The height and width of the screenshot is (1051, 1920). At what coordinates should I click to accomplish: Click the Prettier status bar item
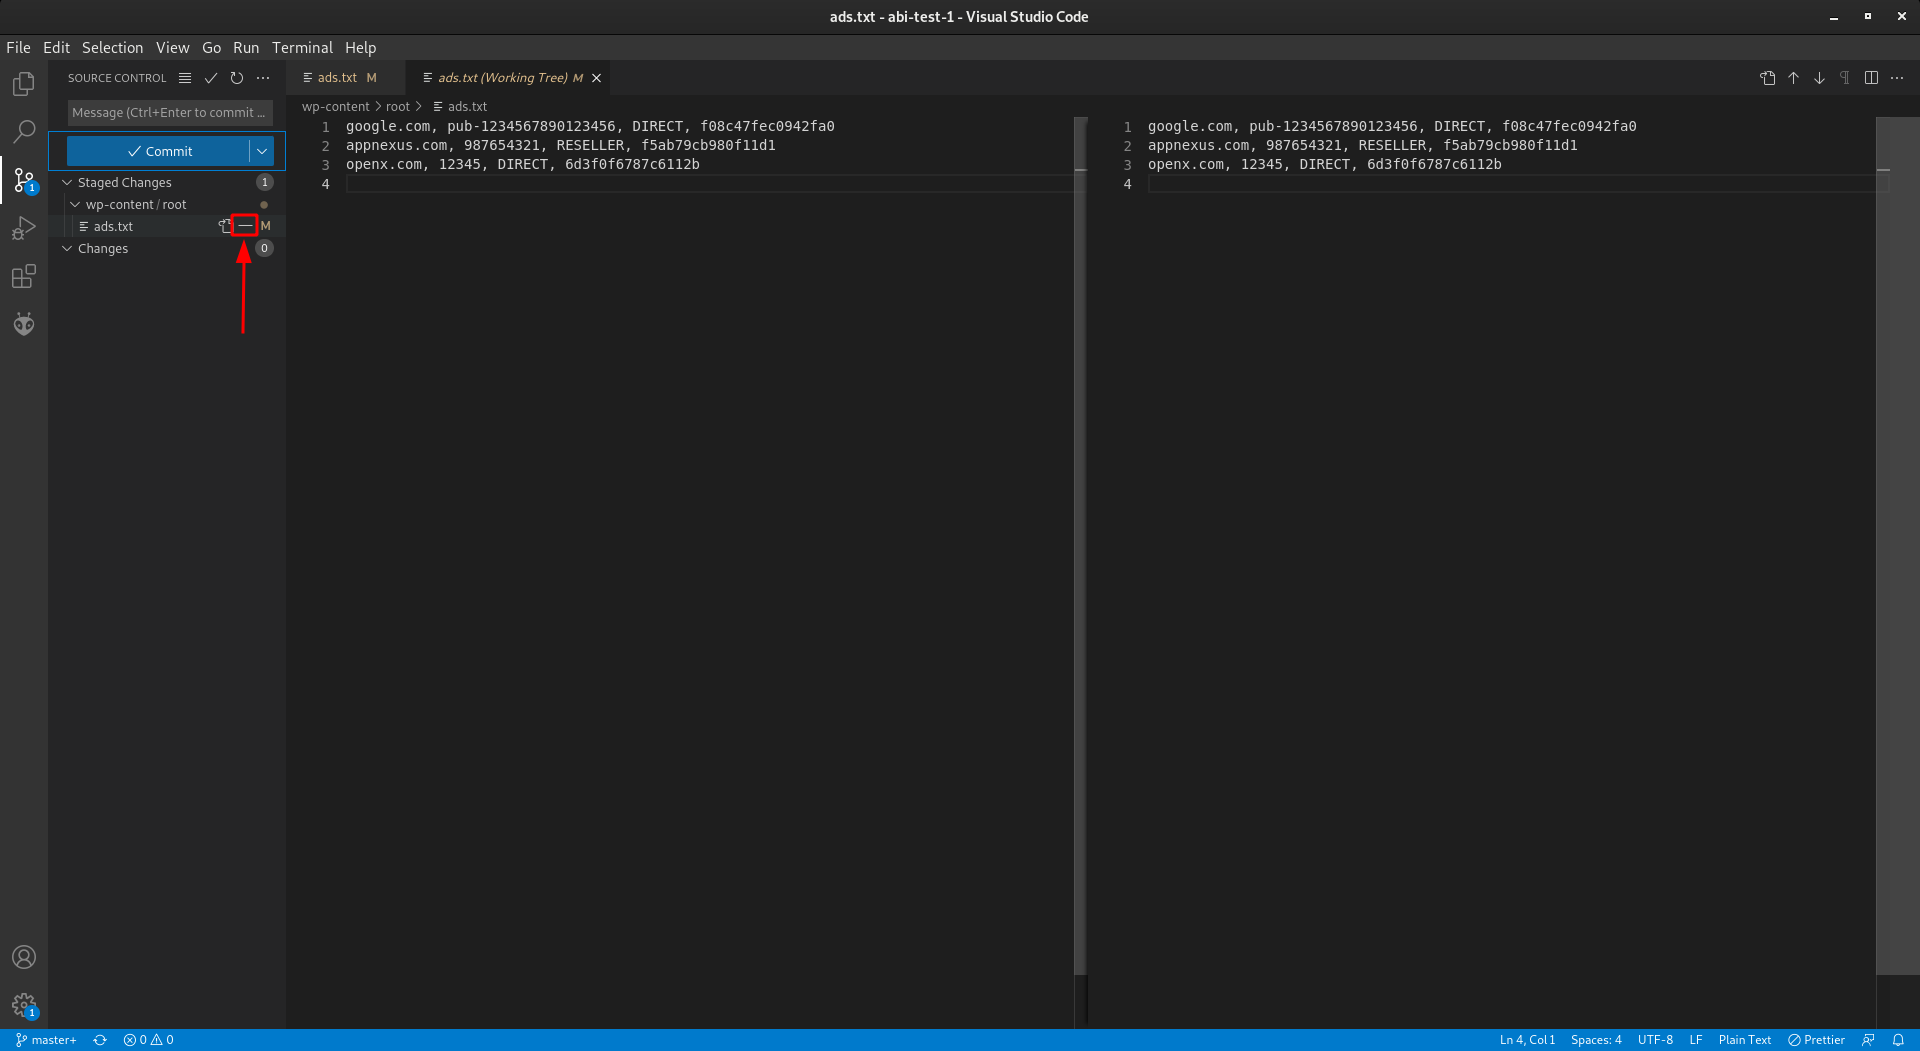[1816, 1040]
